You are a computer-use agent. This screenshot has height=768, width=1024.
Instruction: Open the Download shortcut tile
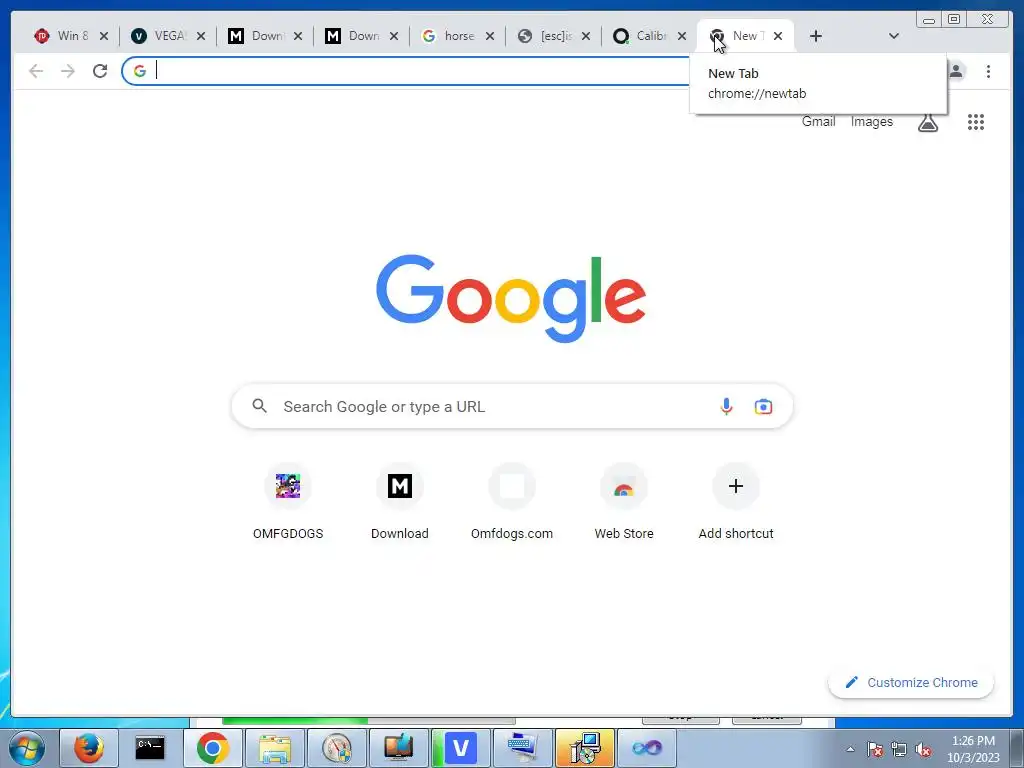pos(400,502)
